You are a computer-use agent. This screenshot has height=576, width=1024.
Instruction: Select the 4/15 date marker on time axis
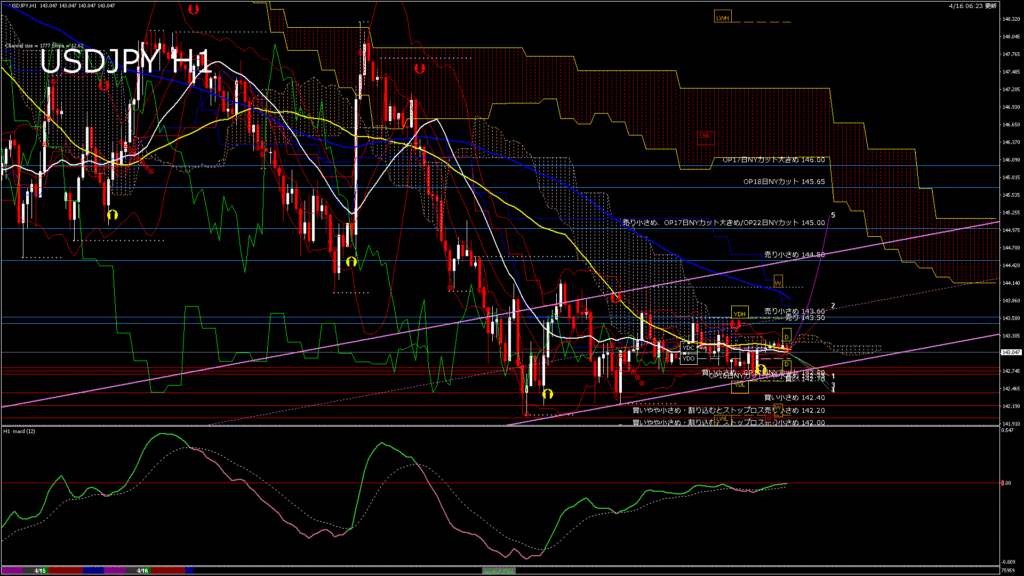pyautogui.click(x=40, y=571)
